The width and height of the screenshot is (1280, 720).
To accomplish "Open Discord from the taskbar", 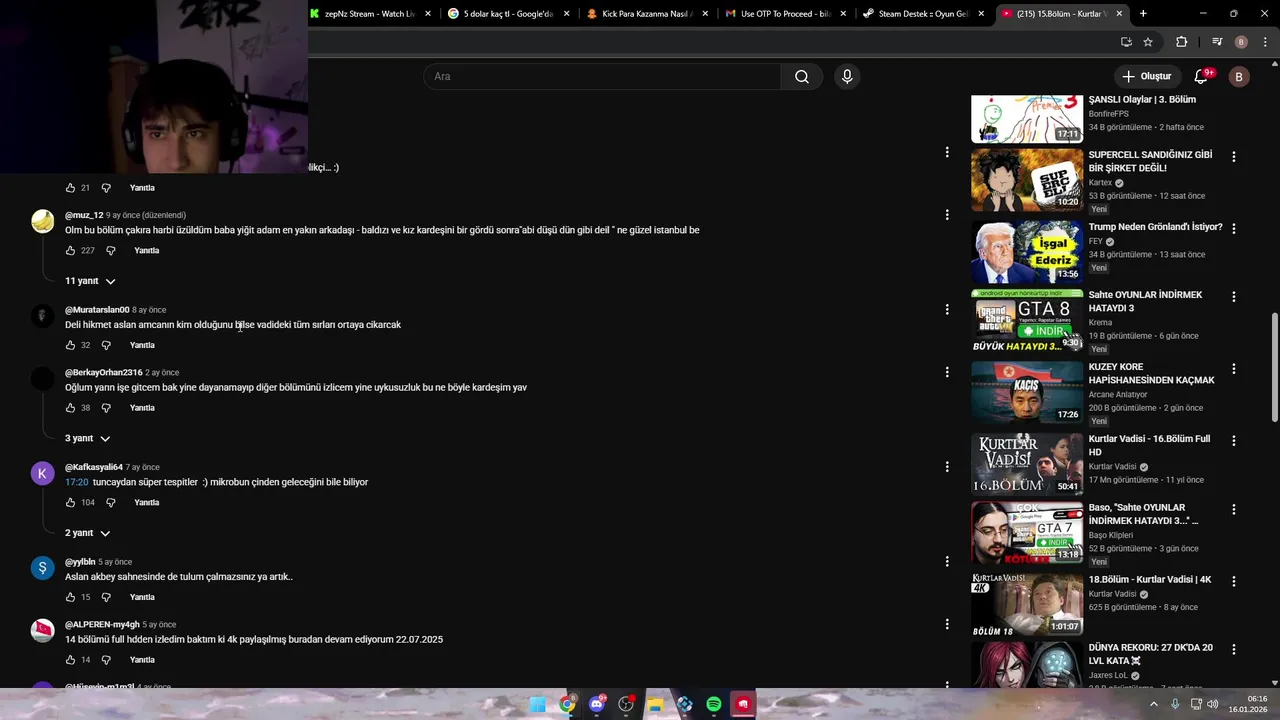I will coord(597,704).
